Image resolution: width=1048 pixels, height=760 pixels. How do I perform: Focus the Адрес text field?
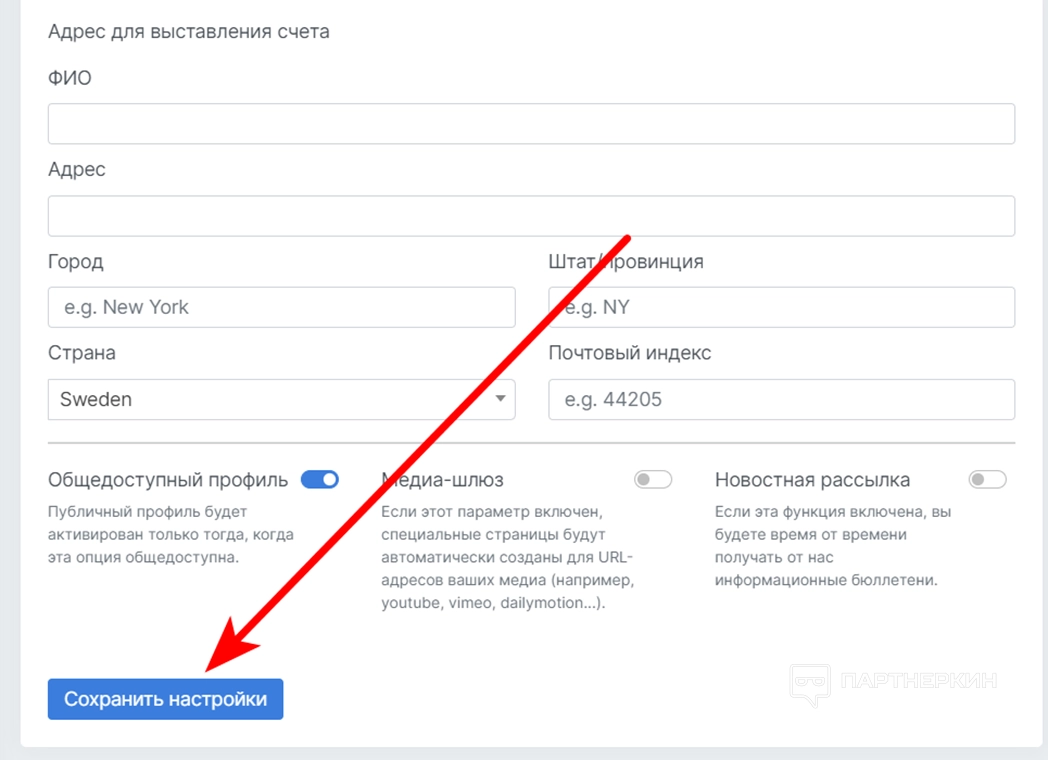(x=531, y=216)
